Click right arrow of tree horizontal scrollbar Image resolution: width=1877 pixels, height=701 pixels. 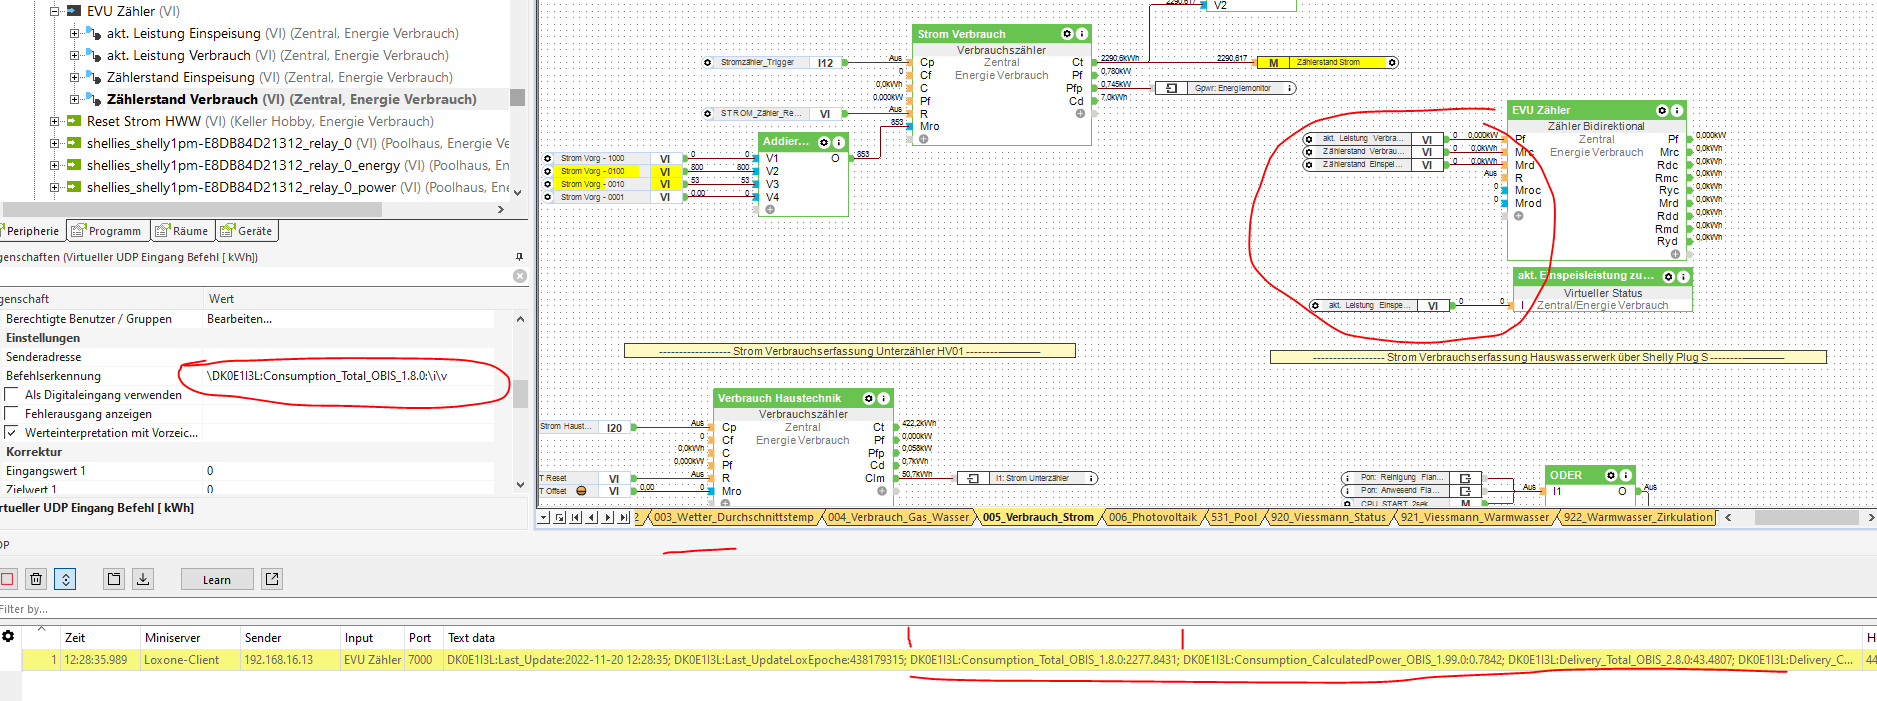click(501, 210)
